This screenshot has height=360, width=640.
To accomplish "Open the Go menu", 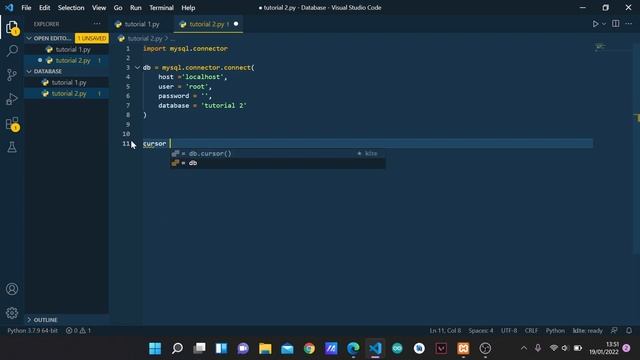I will point(118,8).
